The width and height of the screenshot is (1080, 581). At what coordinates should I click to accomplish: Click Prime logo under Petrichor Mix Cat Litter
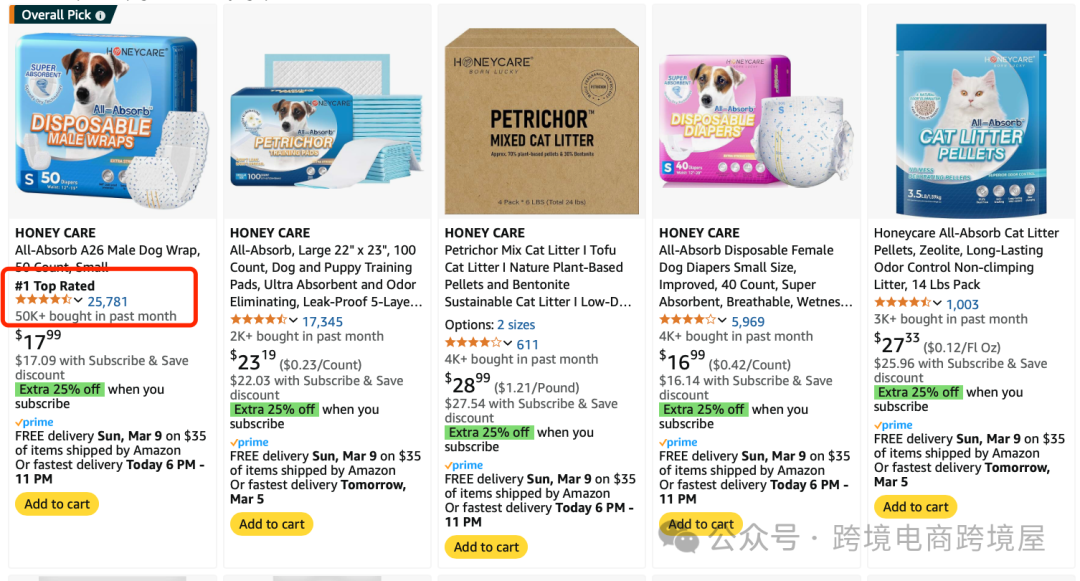point(464,465)
